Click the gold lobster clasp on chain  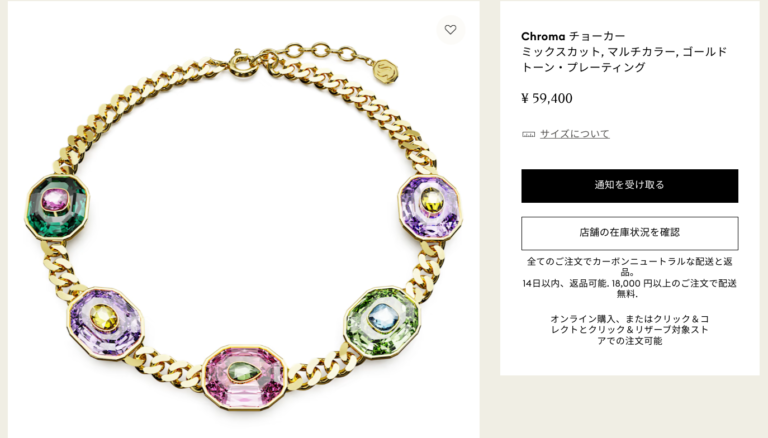click(243, 63)
